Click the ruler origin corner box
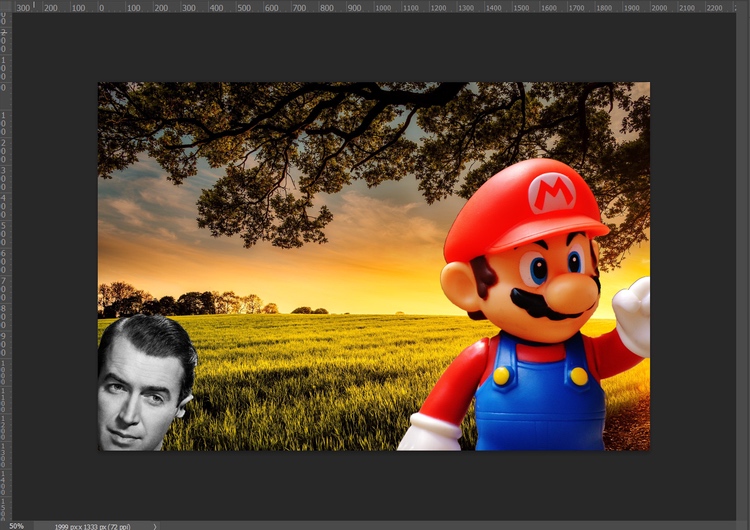 point(6,6)
